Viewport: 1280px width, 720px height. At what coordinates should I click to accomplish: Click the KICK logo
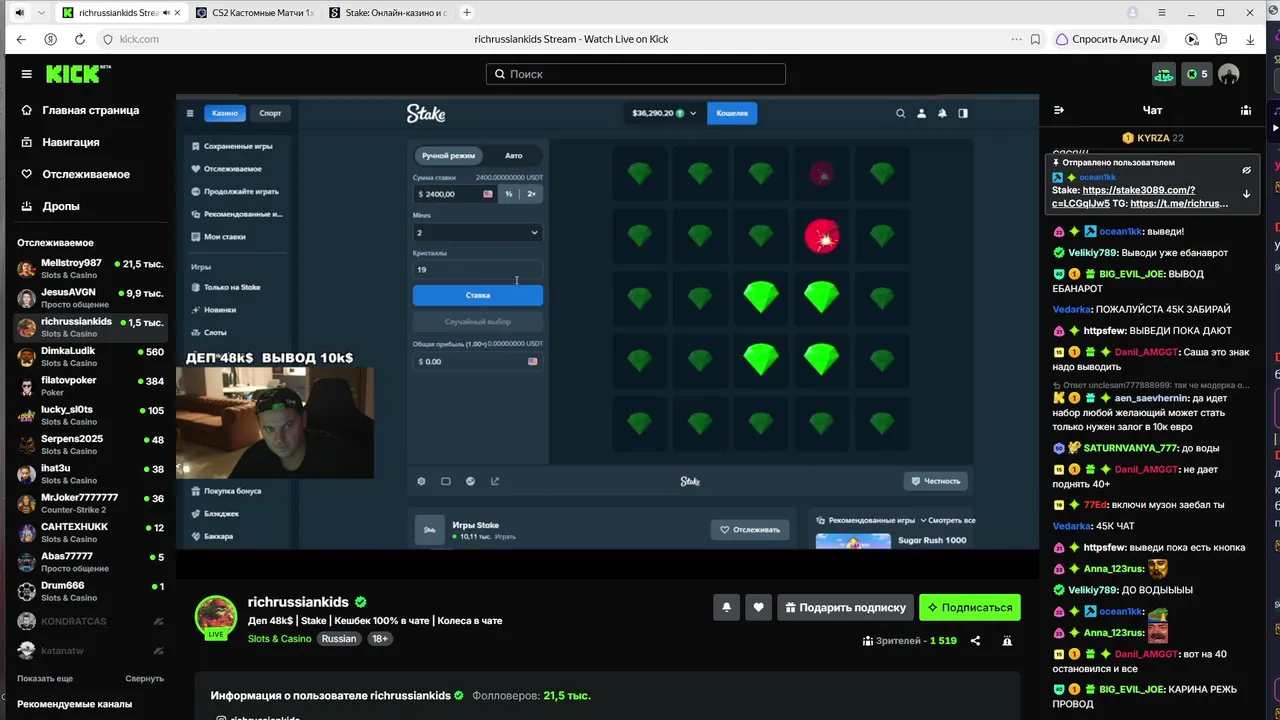[x=78, y=74]
